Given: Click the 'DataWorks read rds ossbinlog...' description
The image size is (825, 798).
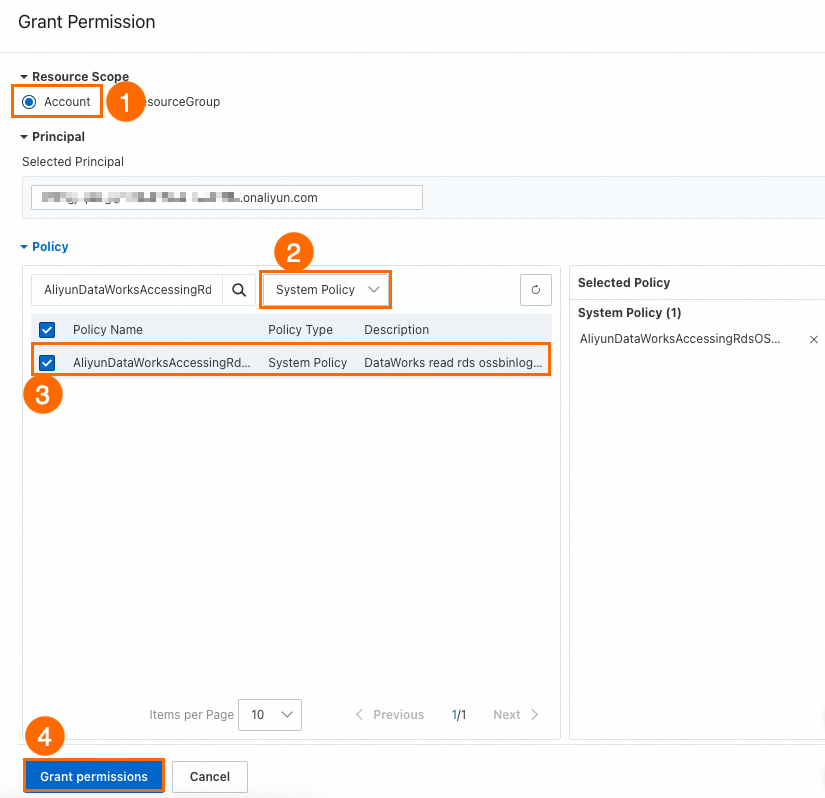Looking at the screenshot, I should click(453, 362).
